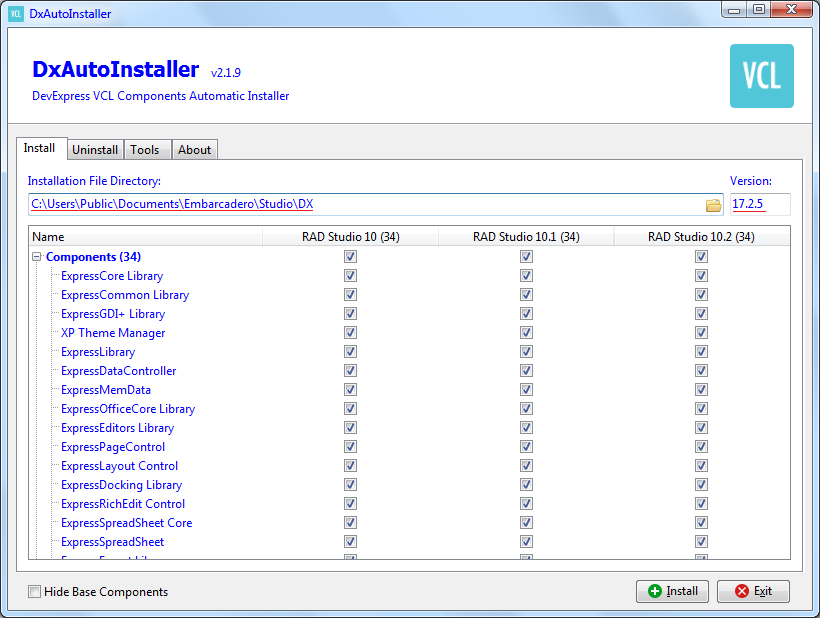The width and height of the screenshot is (820, 618).
Task: Uncheck ExpressPageControl for RAD Studio 10
Action: coord(350,447)
